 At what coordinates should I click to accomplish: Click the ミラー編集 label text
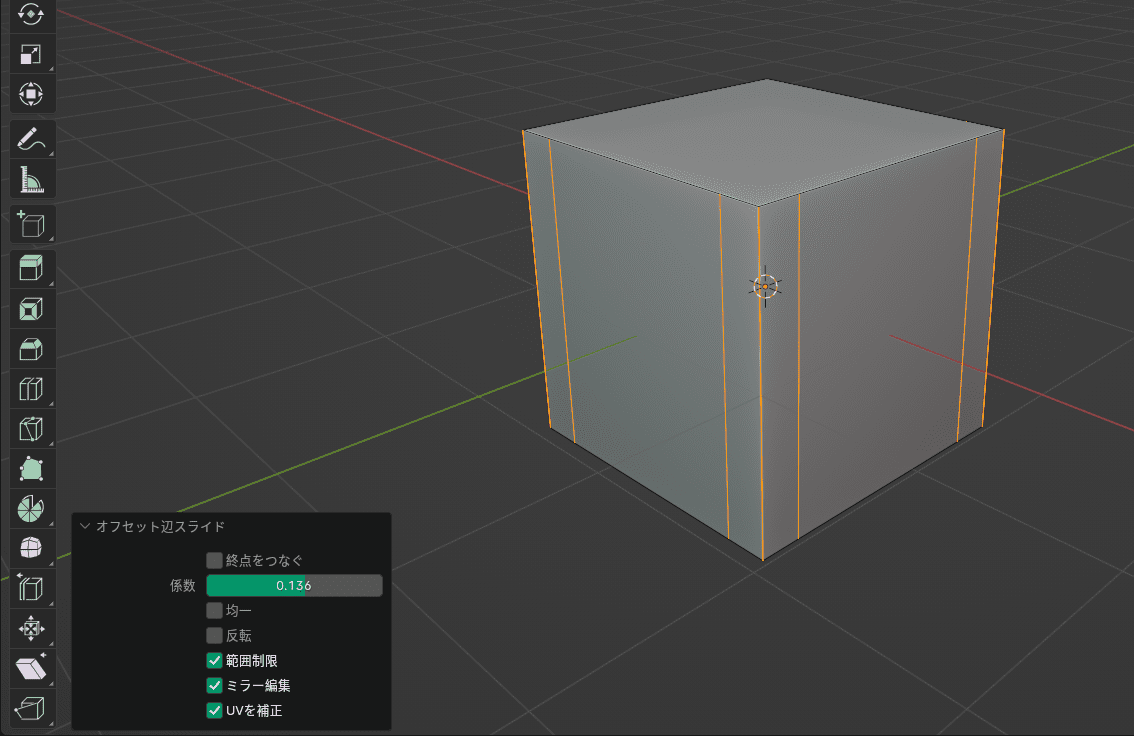point(258,685)
